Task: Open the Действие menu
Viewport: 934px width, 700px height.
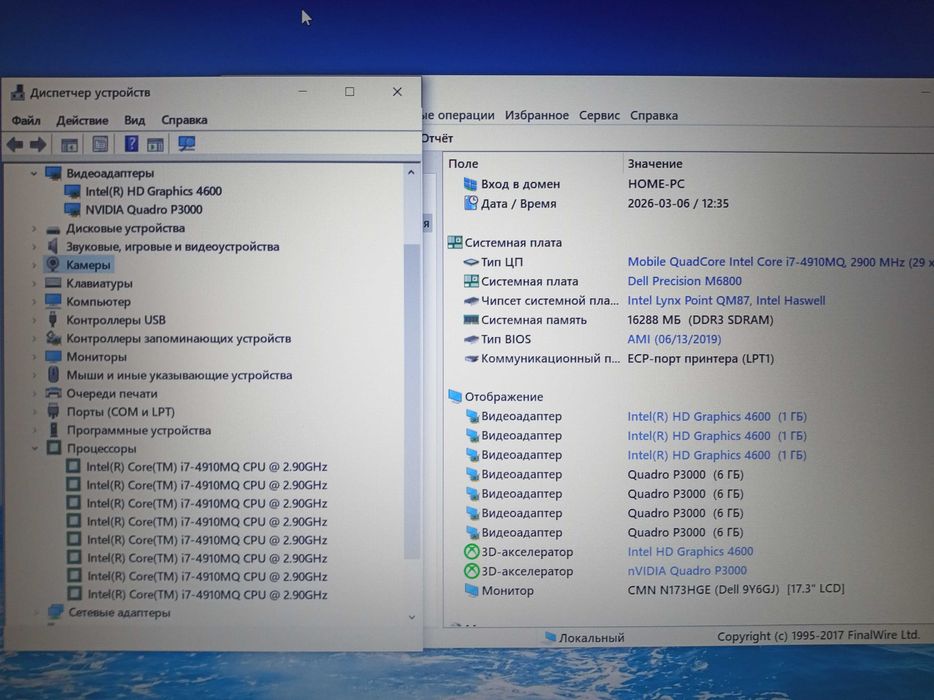Action: click(82, 120)
